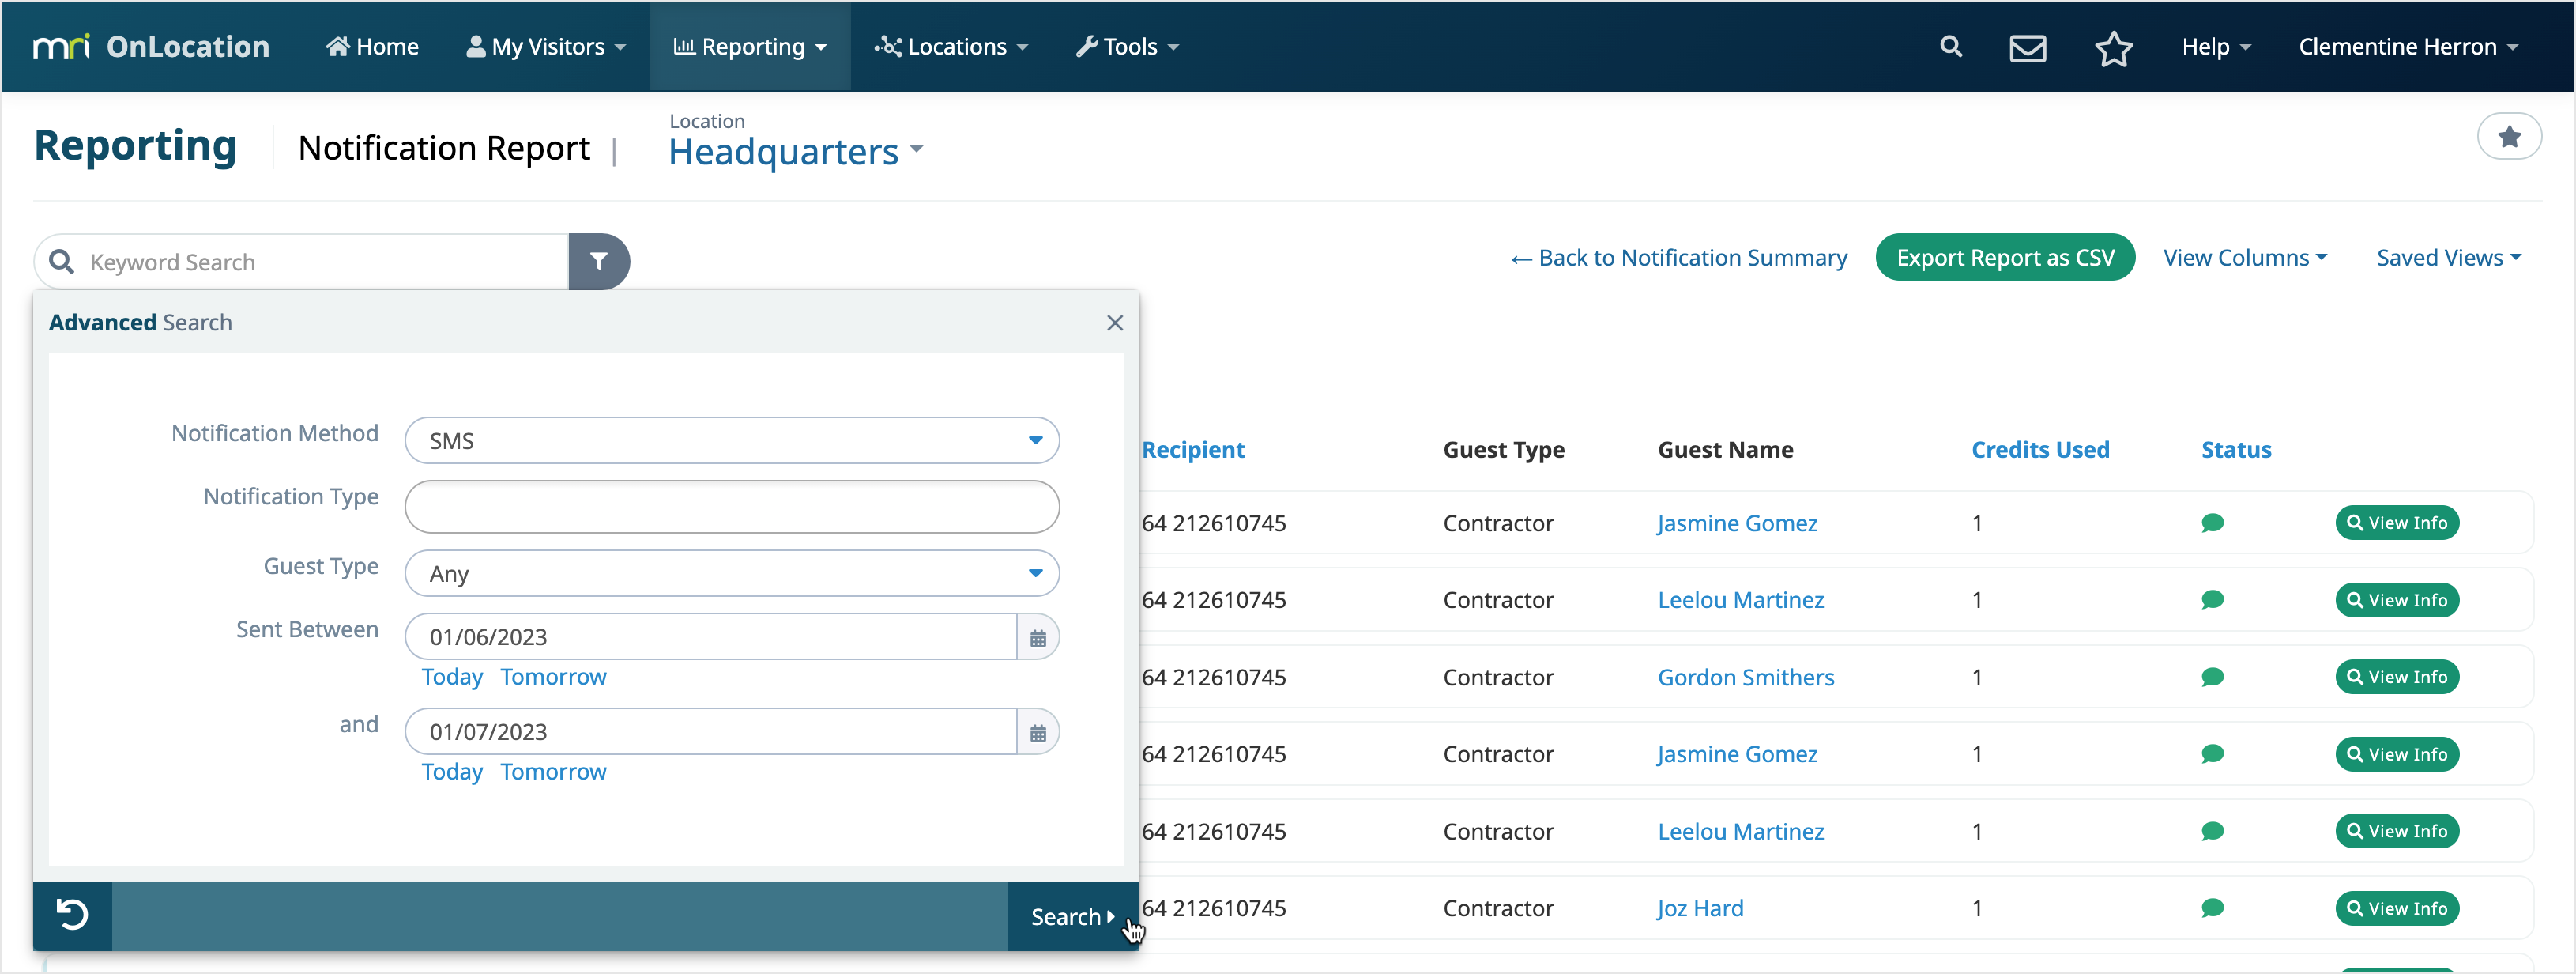The image size is (2576, 974).
Task: Open the Help menu
Action: 2216,47
